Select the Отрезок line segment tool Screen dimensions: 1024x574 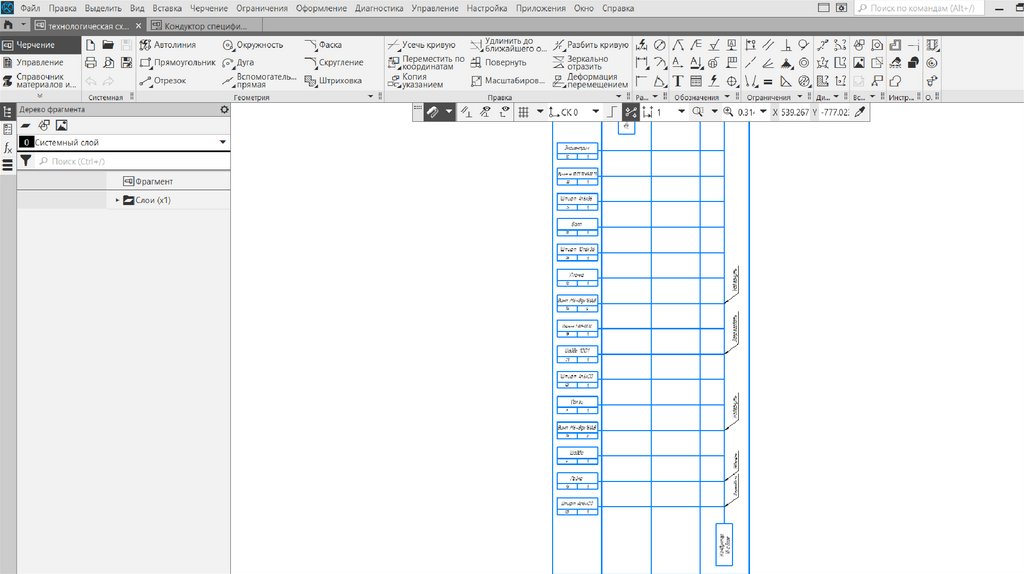[x=163, y=81]
